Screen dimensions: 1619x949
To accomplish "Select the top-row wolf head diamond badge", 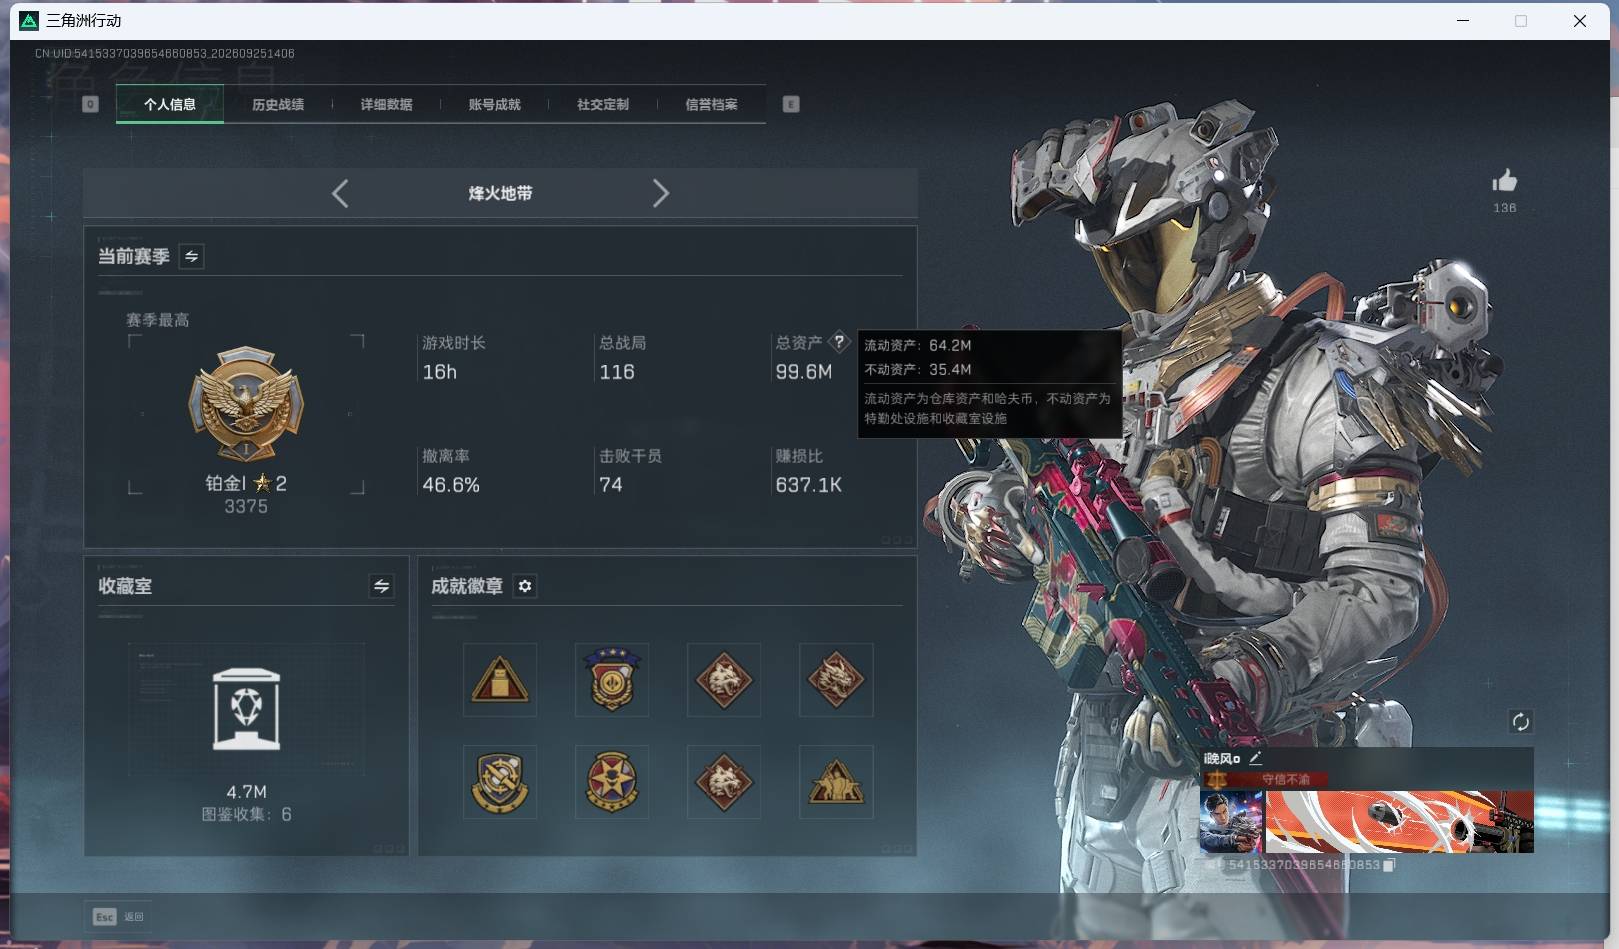I will tap(724, 680).
